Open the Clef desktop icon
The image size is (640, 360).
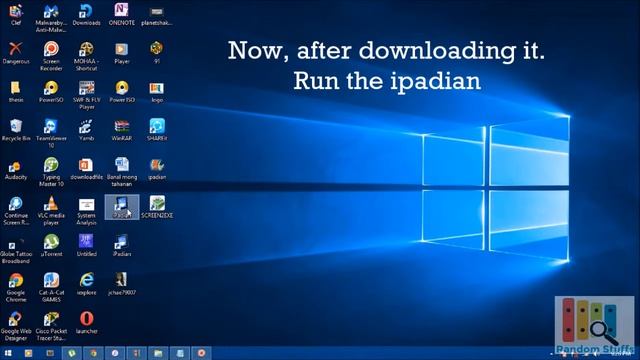16,15
